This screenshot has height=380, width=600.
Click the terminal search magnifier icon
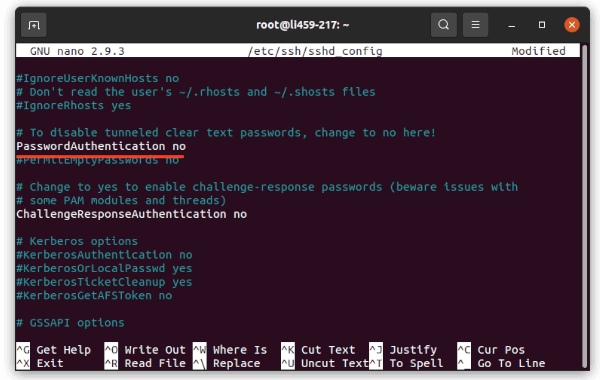click(x=443, y=25)
